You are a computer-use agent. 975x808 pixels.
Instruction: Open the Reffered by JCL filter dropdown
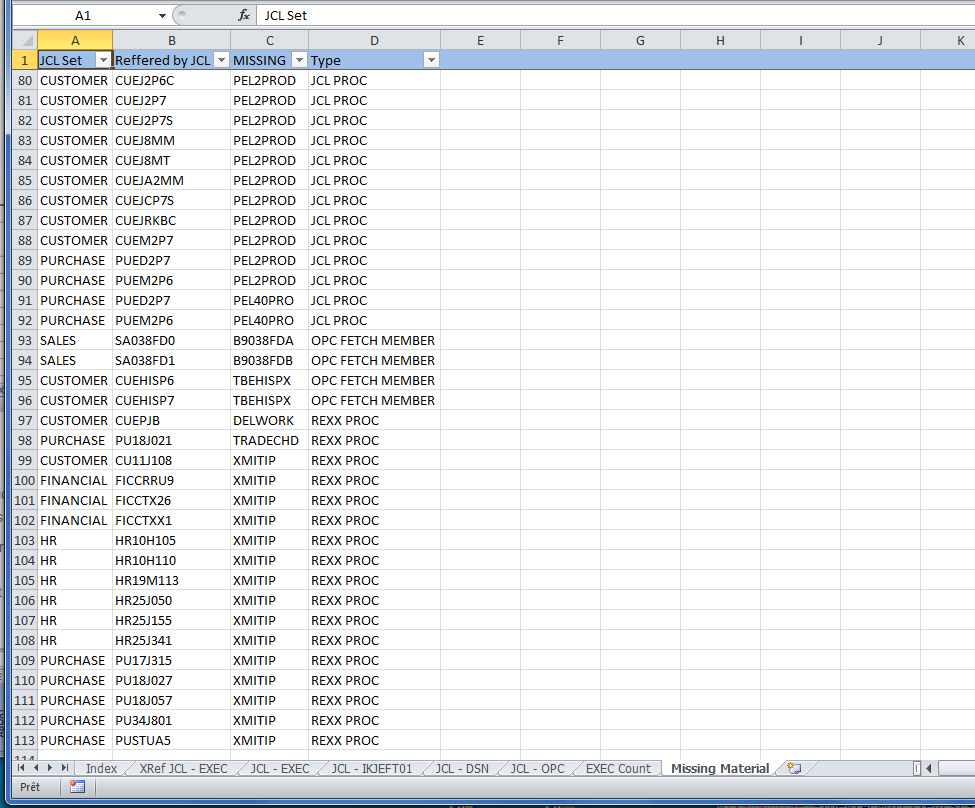coord(221,61)
